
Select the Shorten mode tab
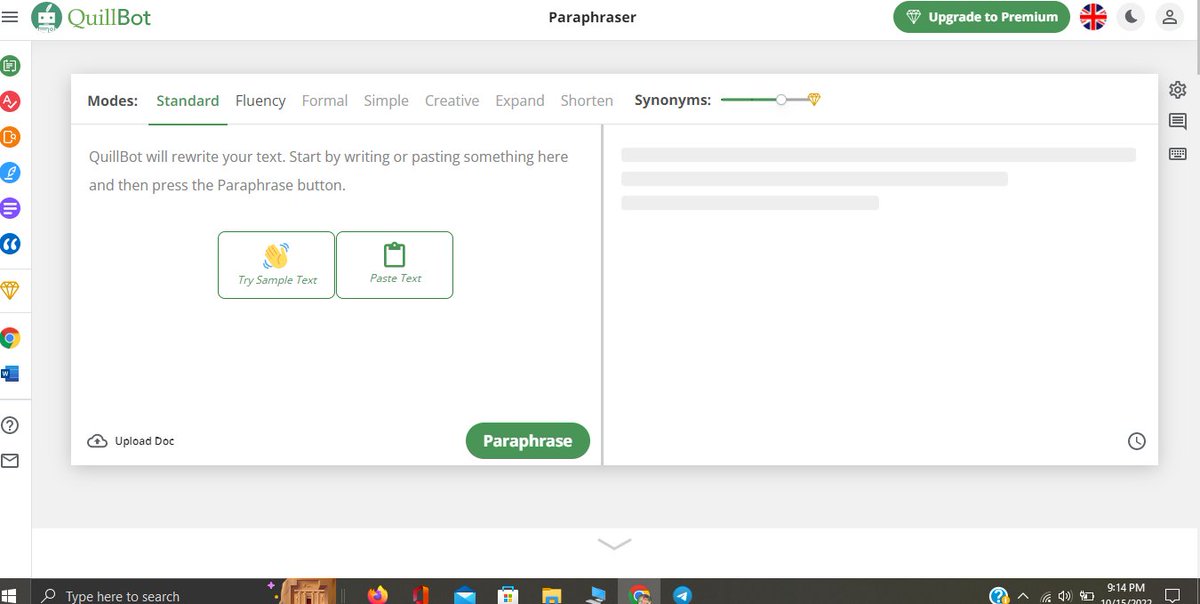coord(587,101)
